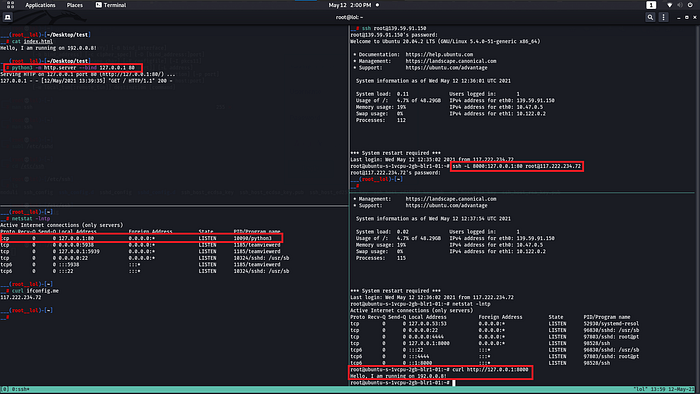Screen dimensions: 700x394
Task: Open the terminal three-dot menu
Action: tap(663, 17)
